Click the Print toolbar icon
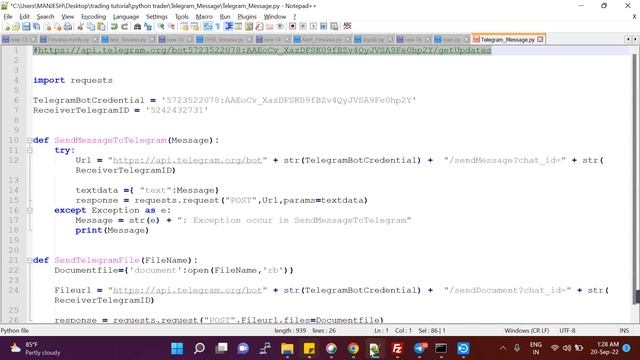Screen dimensions: 640x360 point(68,27)
